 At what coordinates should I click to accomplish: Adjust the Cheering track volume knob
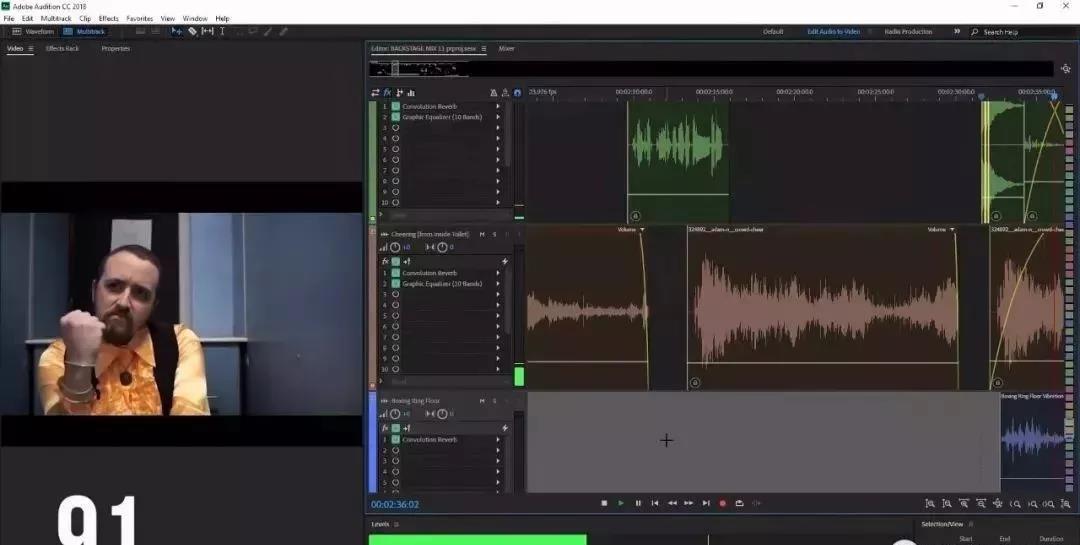395,247
